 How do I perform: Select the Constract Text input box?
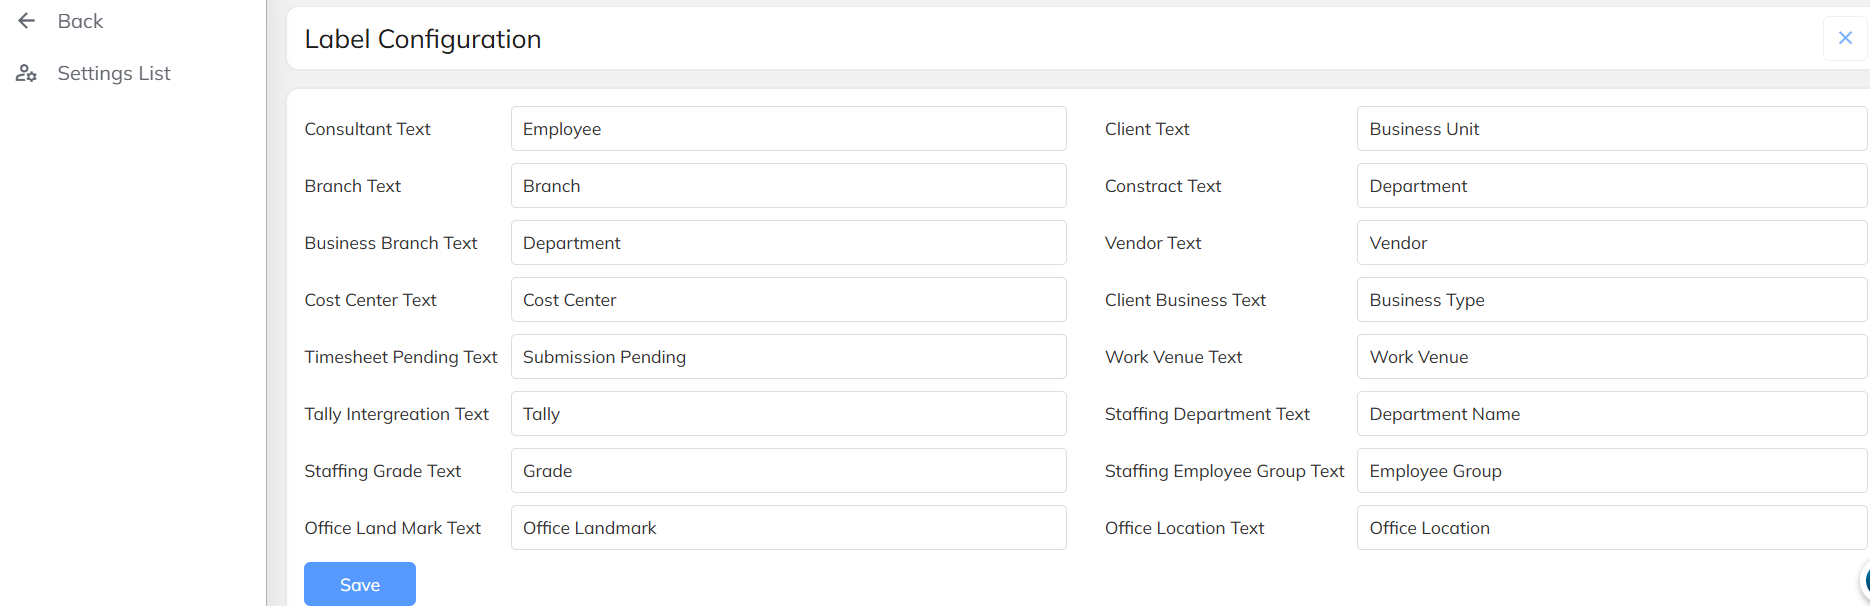[x=1610, y=186]
